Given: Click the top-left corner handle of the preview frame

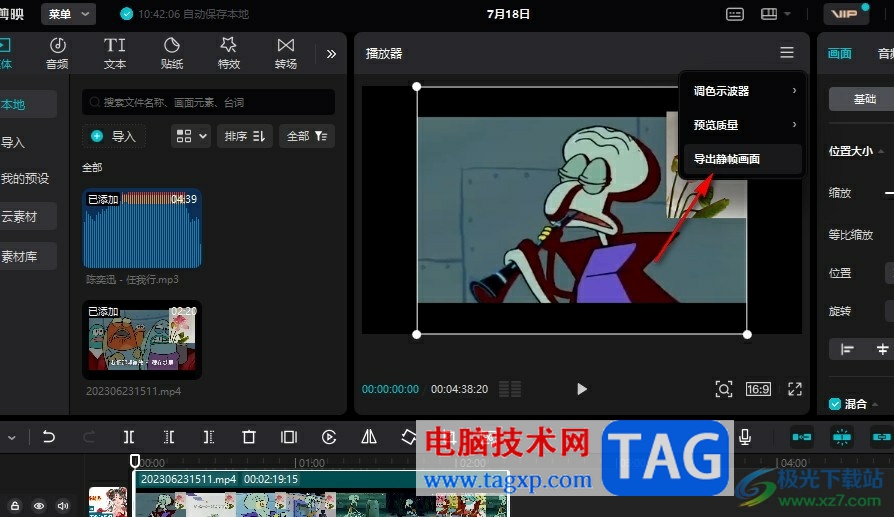Looking at the screenshot, I should click(417, 87).
